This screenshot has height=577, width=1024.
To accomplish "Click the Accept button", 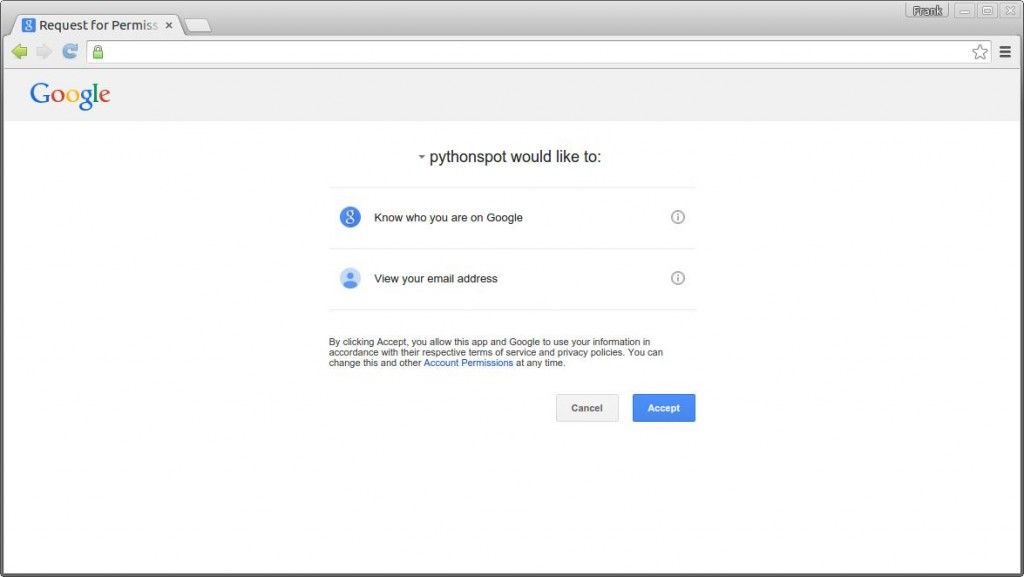I will point(664,408).
